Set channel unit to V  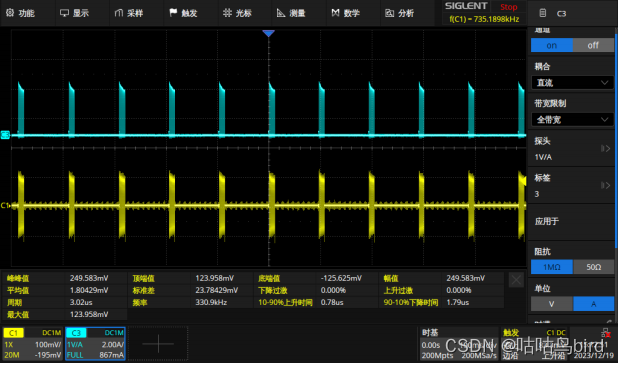(551, 304)
